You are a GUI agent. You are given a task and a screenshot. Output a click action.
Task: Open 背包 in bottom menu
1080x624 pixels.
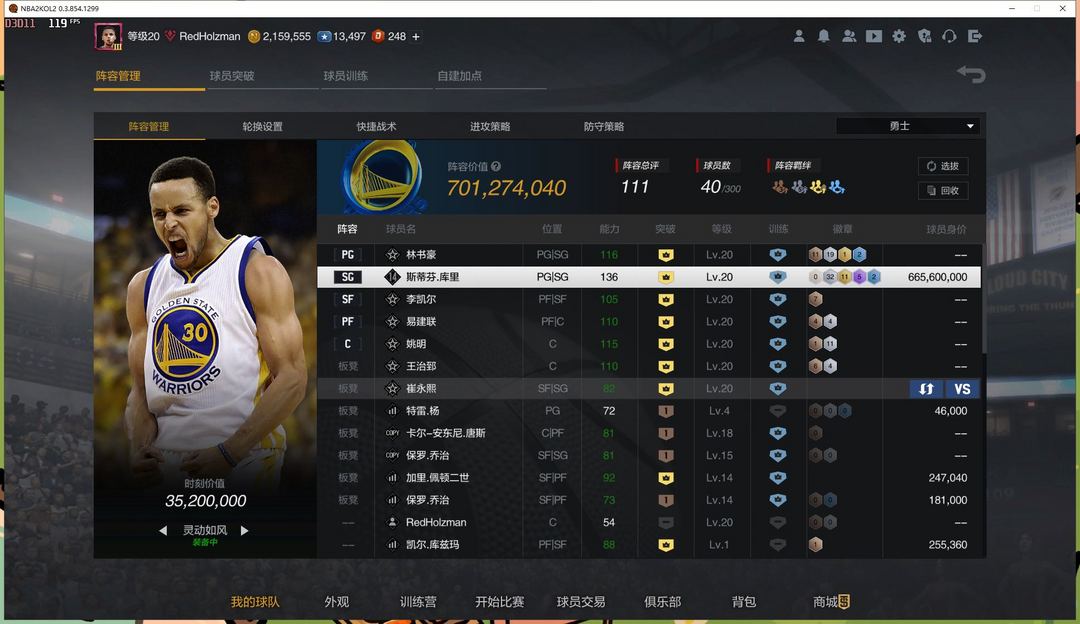click(x=744, y=602)
